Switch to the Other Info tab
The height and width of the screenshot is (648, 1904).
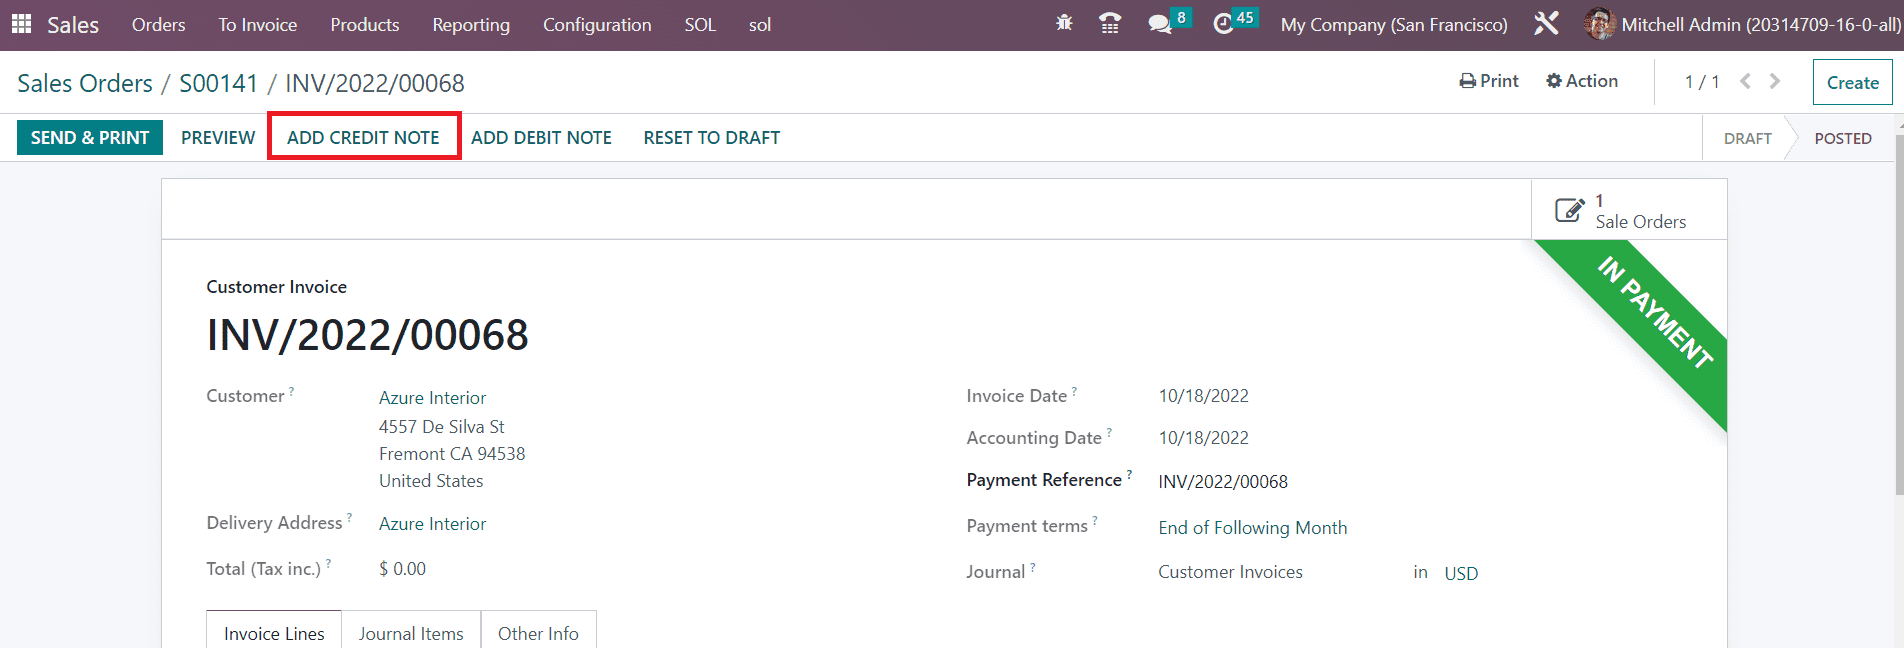click(538, 633)
